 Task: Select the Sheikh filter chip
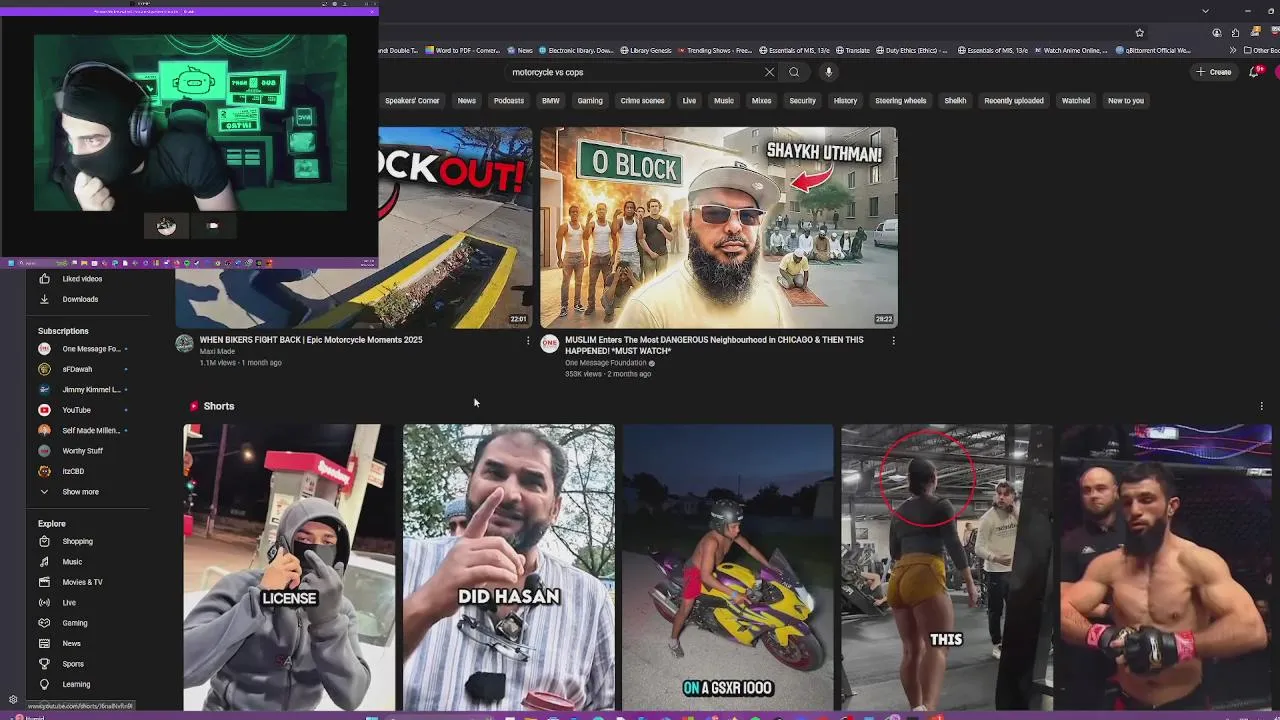coord(955,100)
